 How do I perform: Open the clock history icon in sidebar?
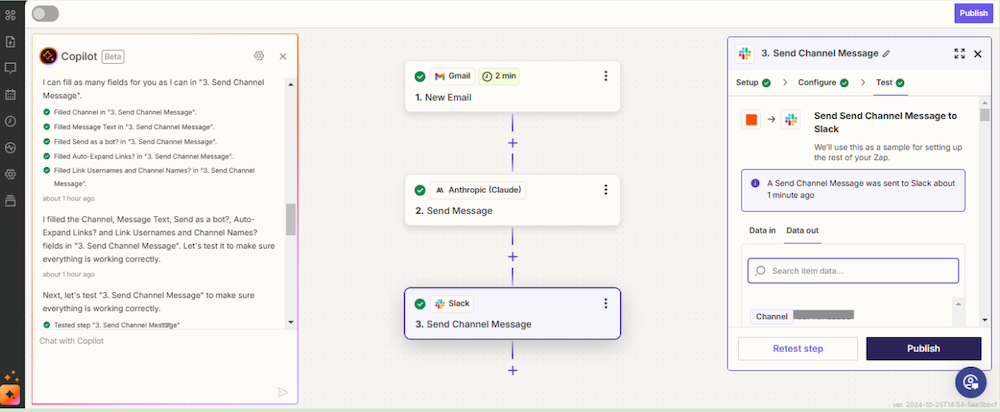tap(10, 121)
